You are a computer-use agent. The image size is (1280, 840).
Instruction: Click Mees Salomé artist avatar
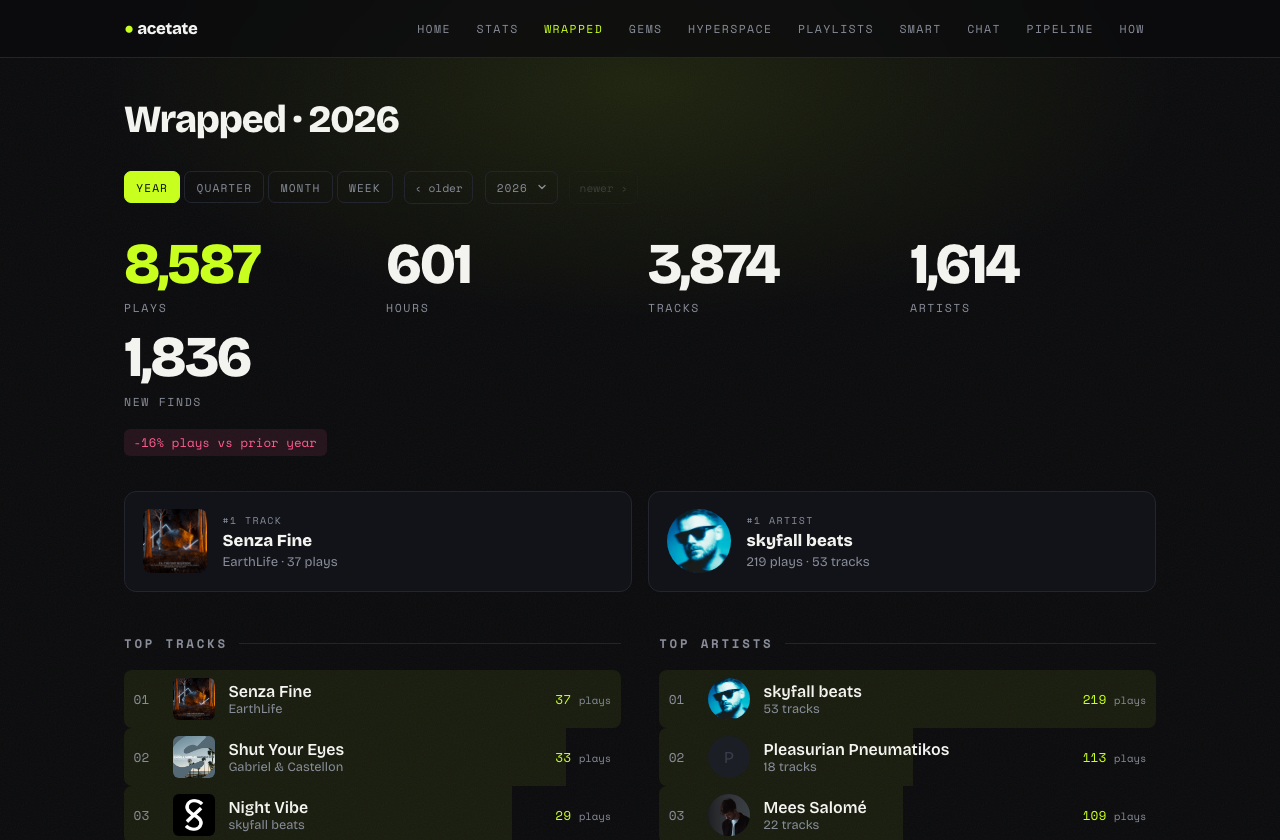[x=729, y=815]
